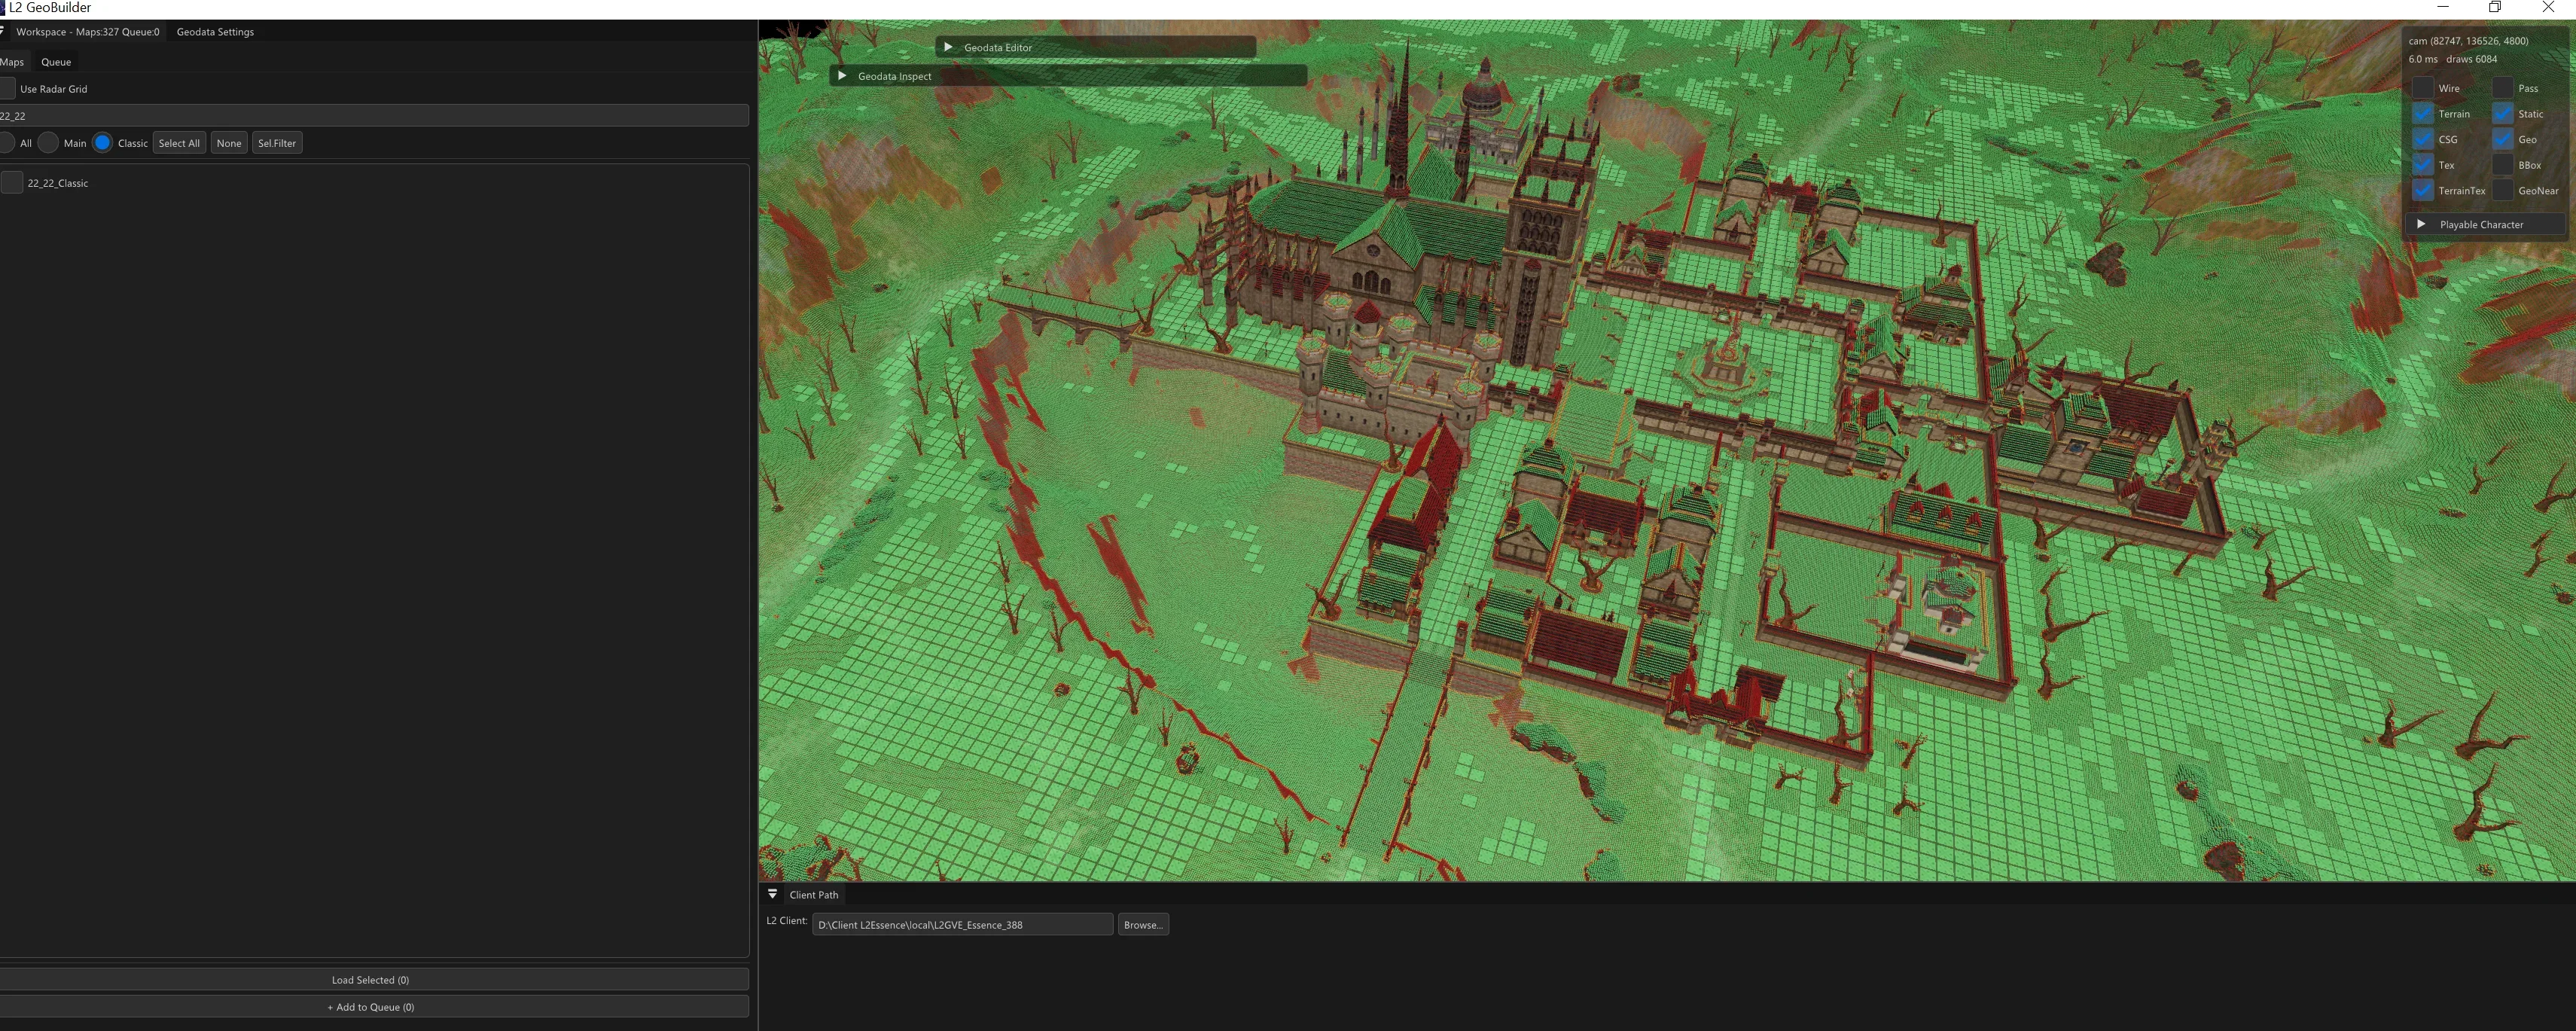The width and height of the screenshot is (2576, 1031).
Task: Toggle the Geo overlay checkbox
Action: [x=2502, y=139]
